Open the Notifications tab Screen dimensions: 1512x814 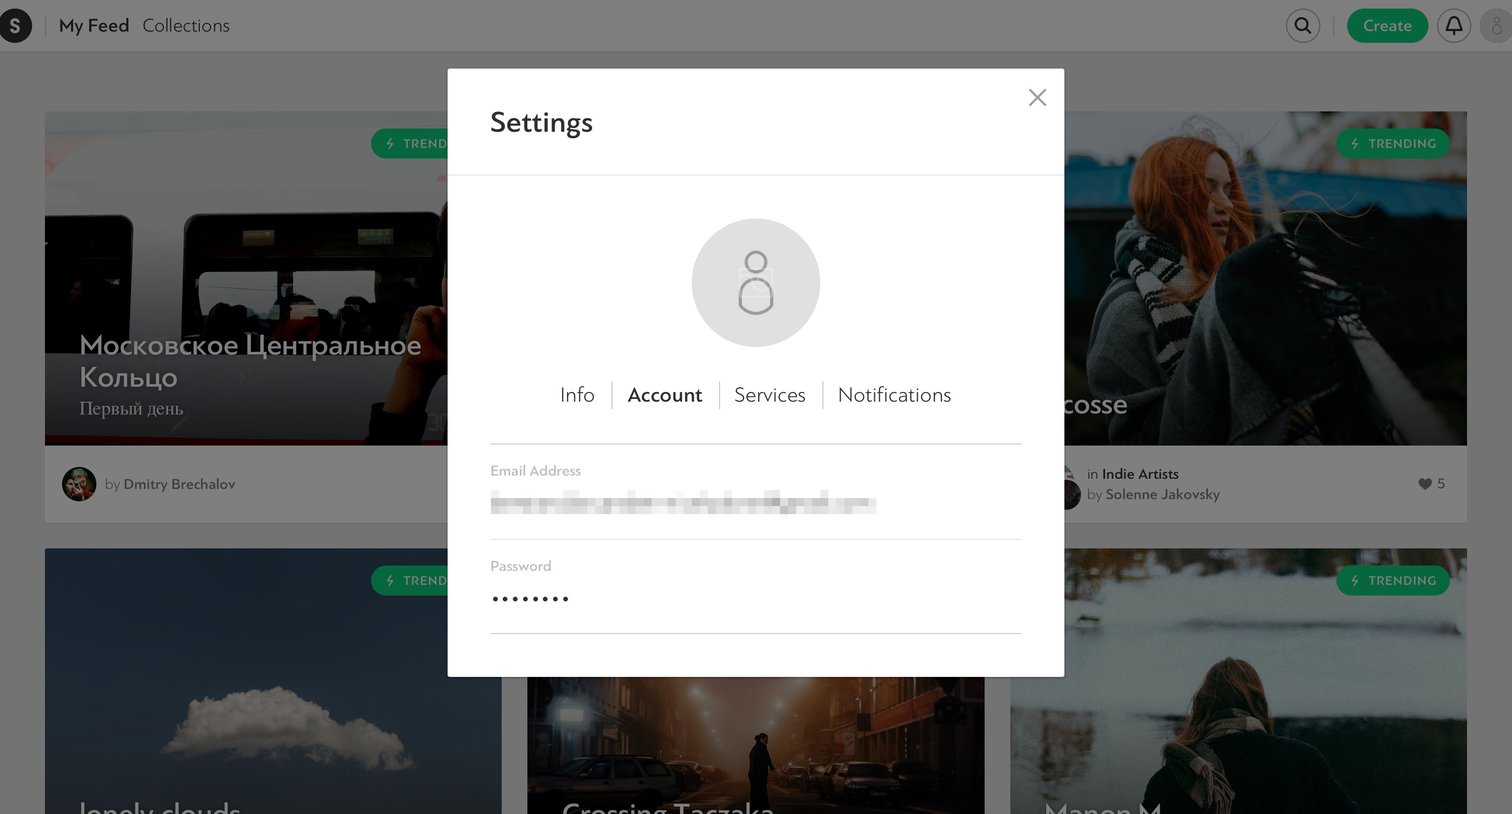[x=894, y=395]
